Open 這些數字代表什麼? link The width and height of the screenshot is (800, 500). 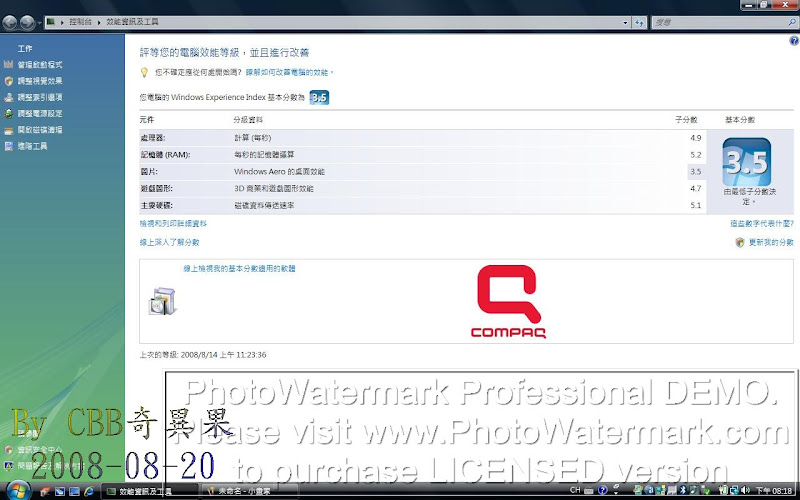pyautogui.click(x=762, y=223)
